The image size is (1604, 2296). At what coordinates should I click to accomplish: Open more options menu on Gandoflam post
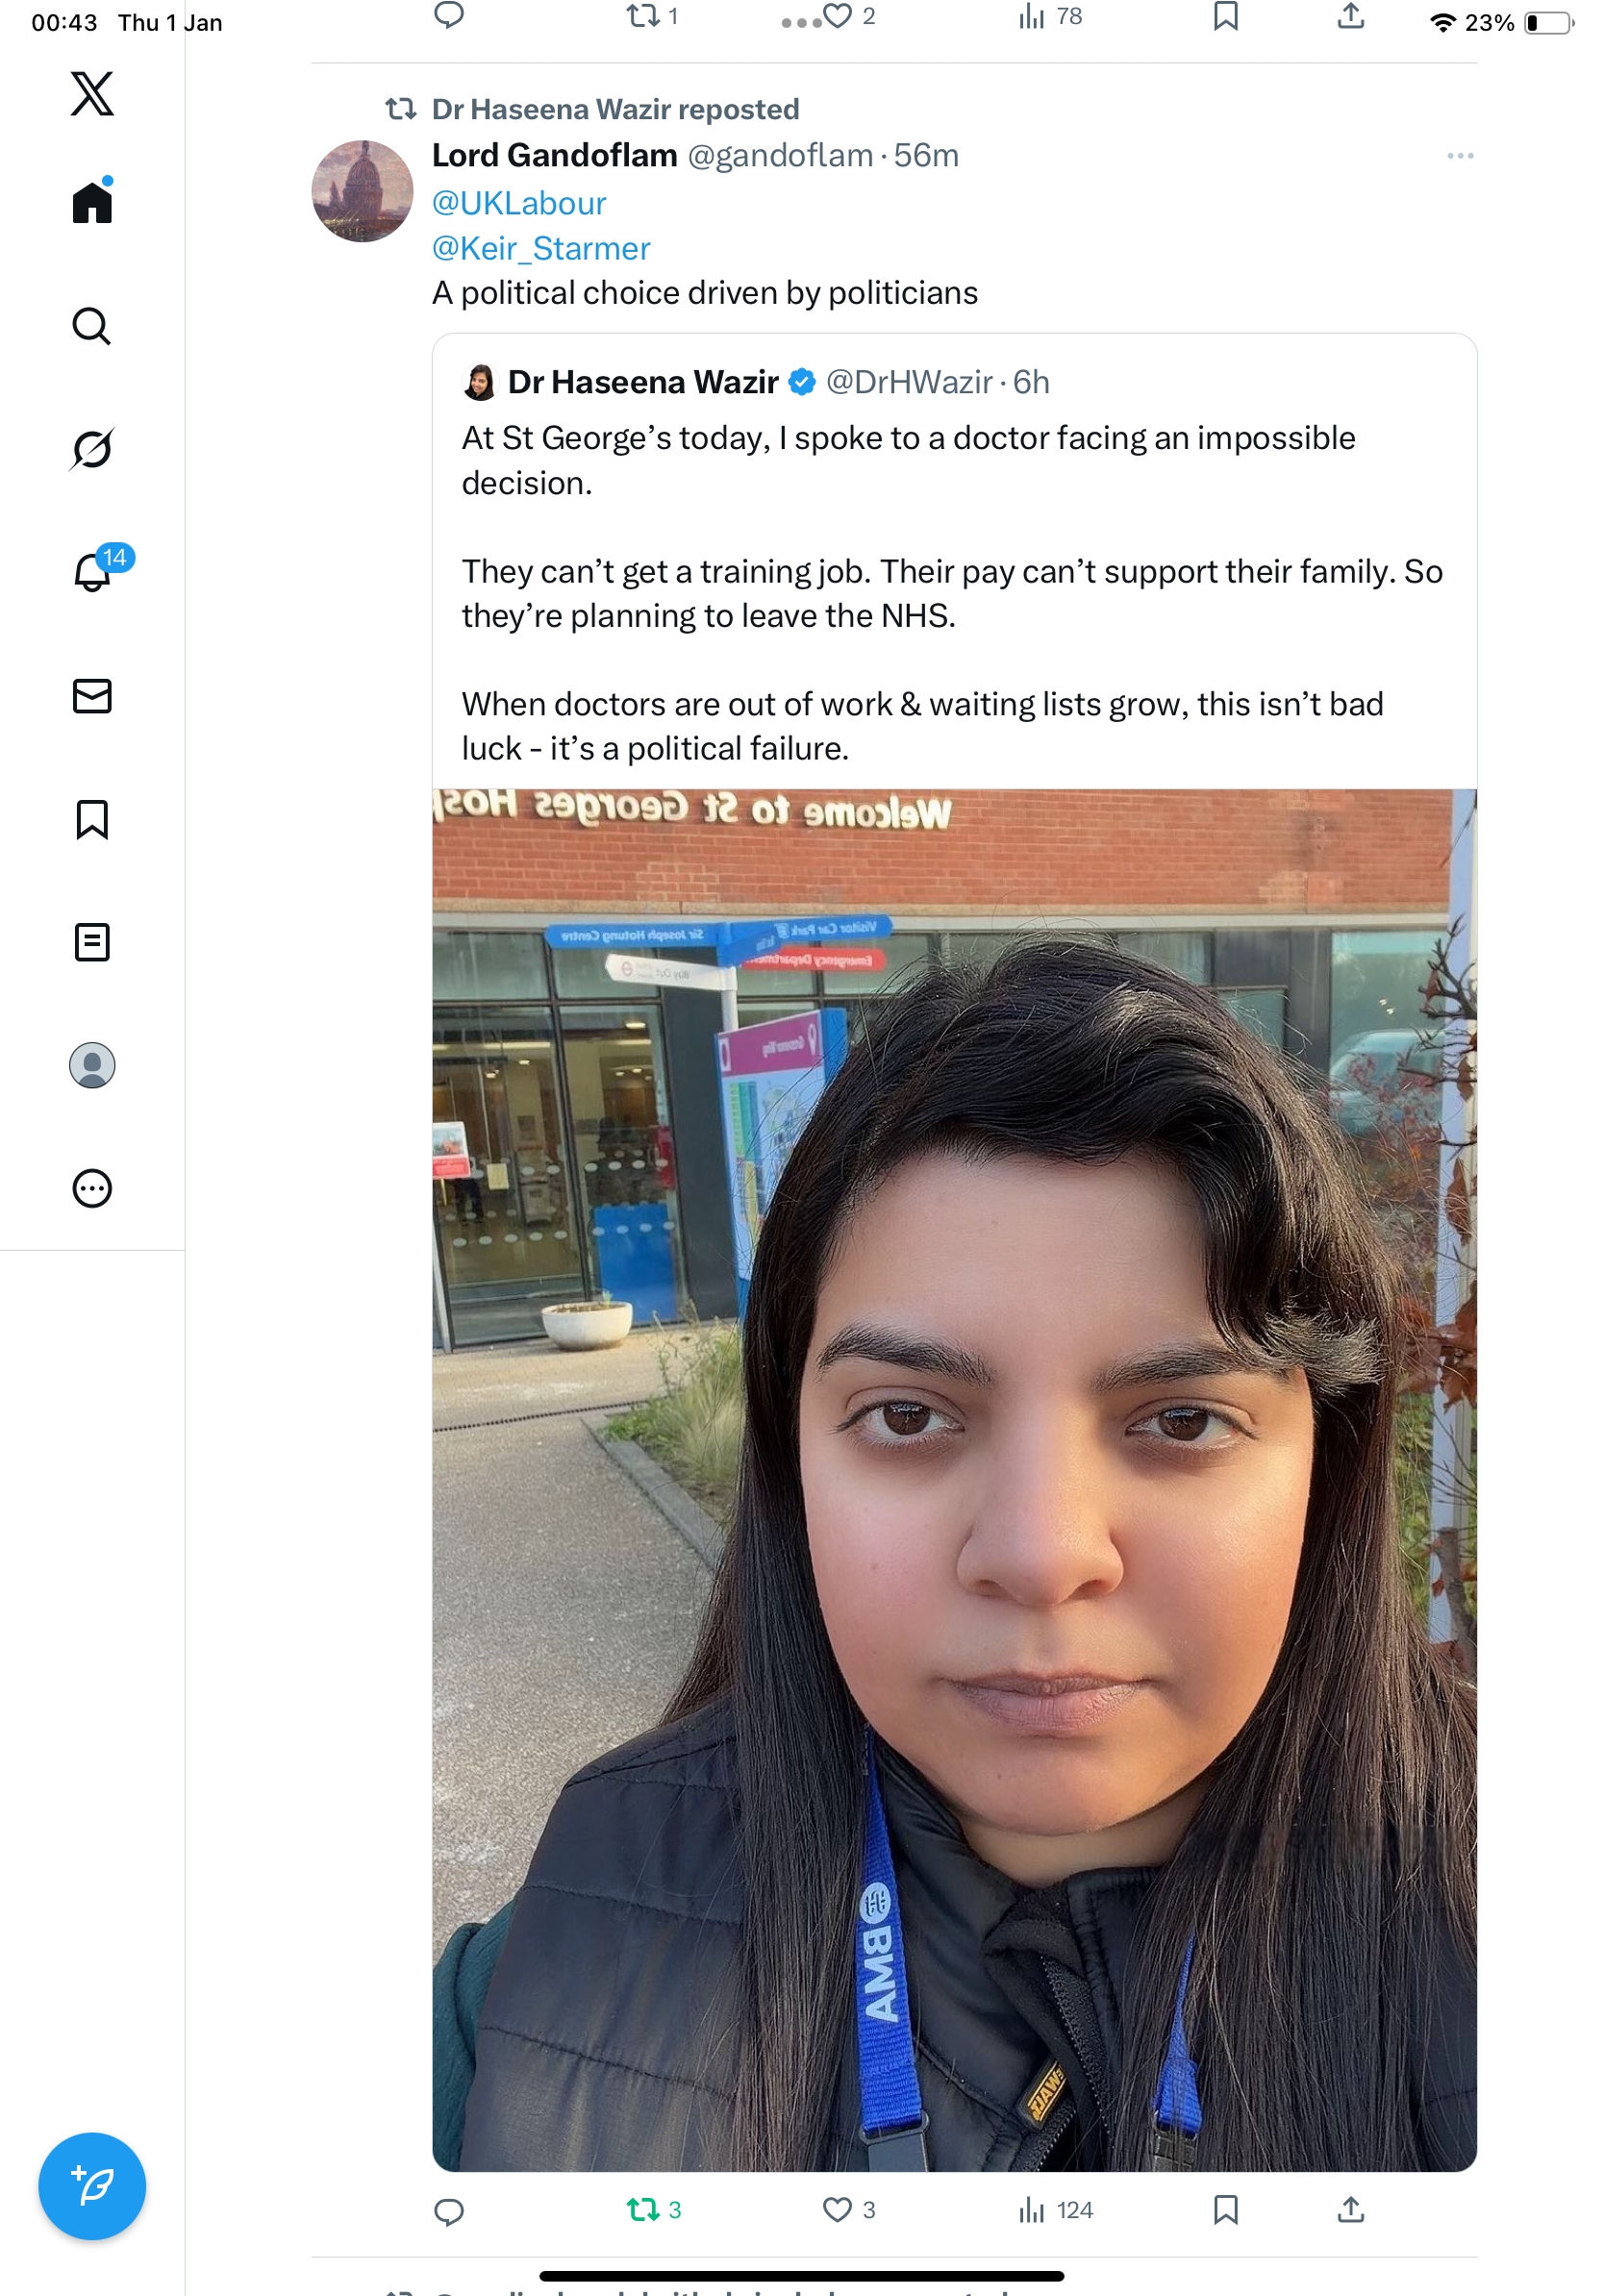[x=1460, y=156]
